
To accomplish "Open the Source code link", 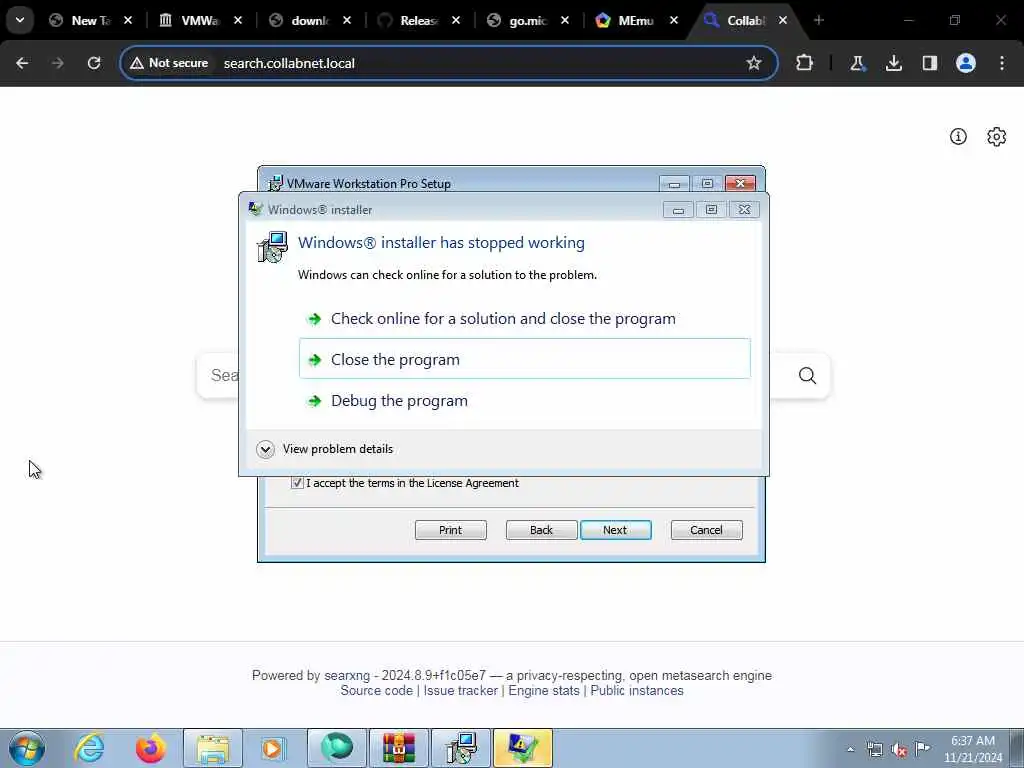I will click(x=377, y=691).
